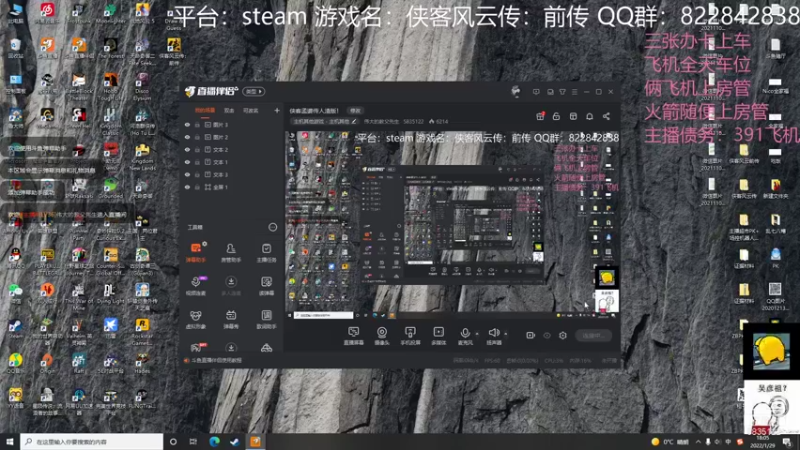Screen dimensions: 800x450
Task: Open the 歌词助手 tool
Action: click(266, 319)
